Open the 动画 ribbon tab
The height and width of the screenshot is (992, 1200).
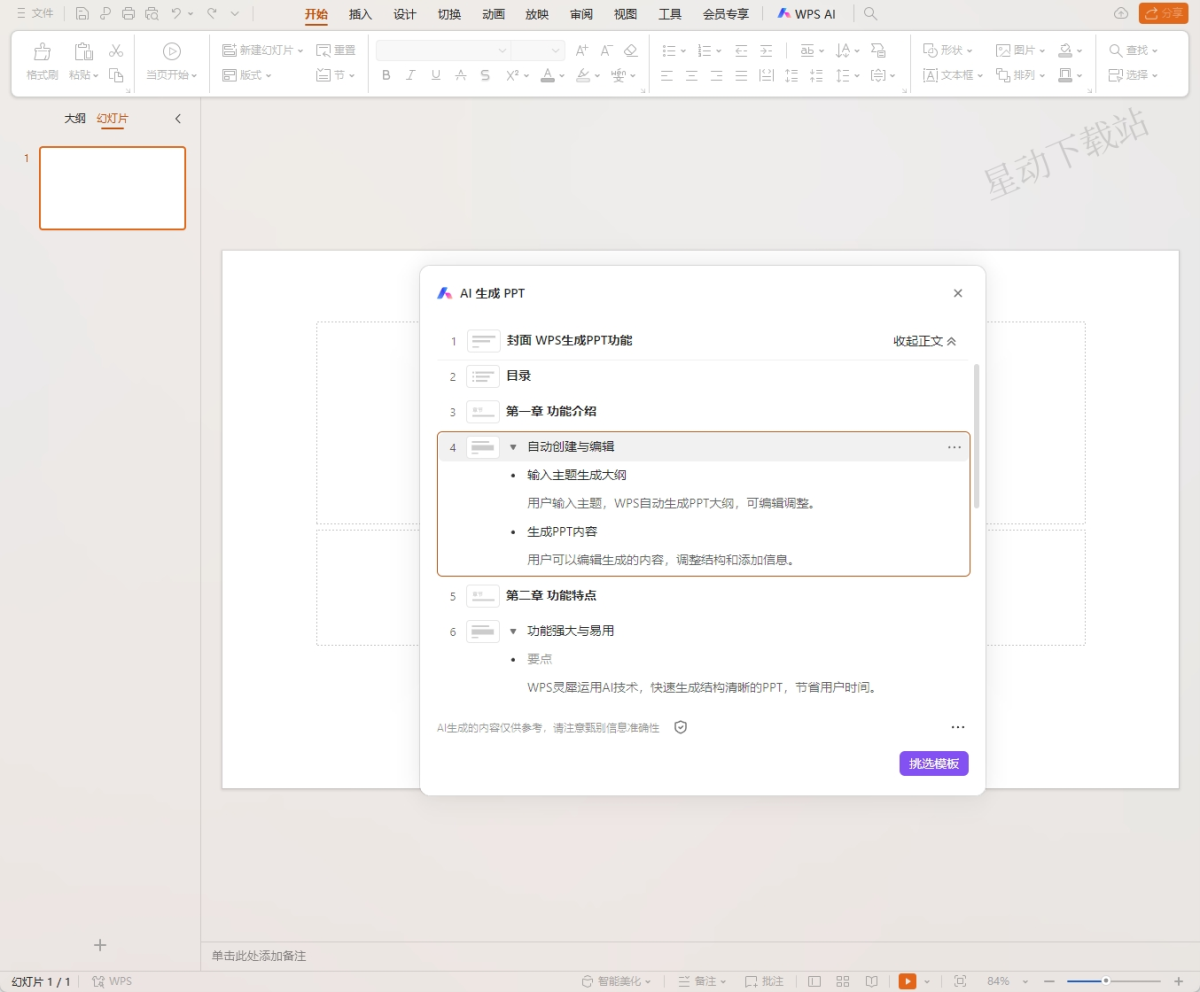pyautogui.click(x=493, y=14)
